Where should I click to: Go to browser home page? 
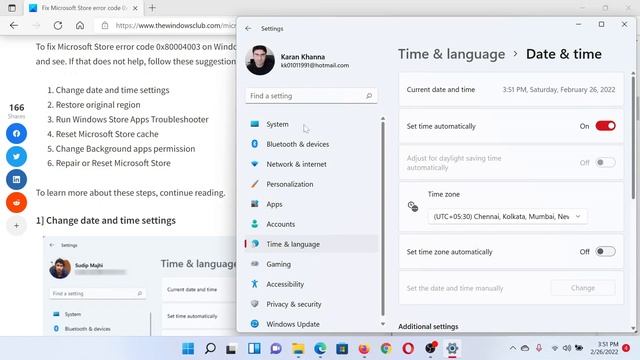point(80,25)
